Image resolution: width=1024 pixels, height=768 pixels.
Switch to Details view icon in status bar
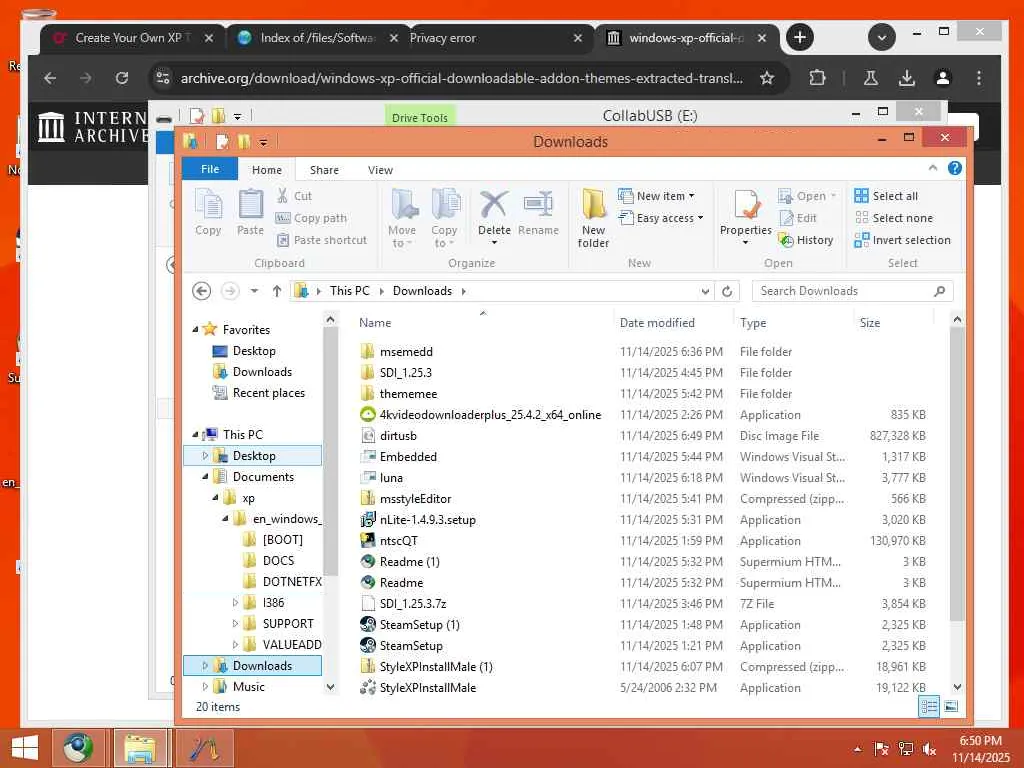point(929,706)
